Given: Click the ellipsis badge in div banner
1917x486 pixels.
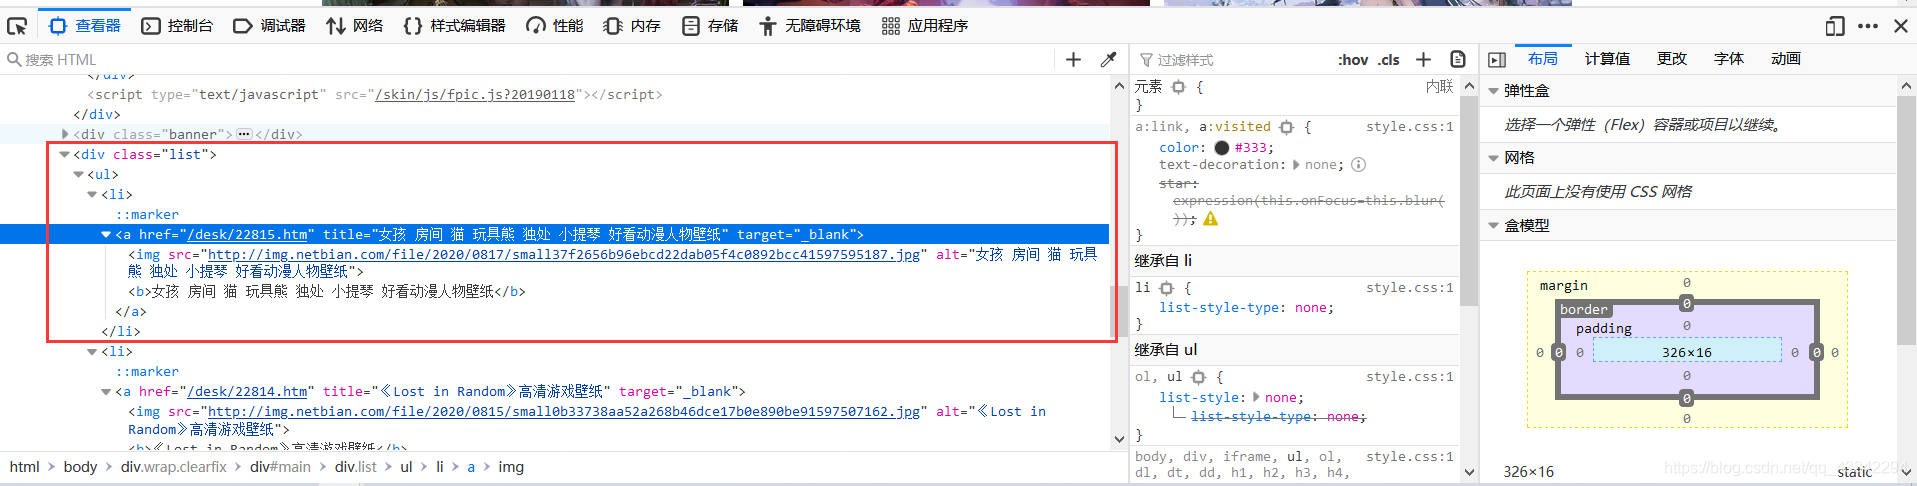Looking at the screenshot, I should 244,134.
